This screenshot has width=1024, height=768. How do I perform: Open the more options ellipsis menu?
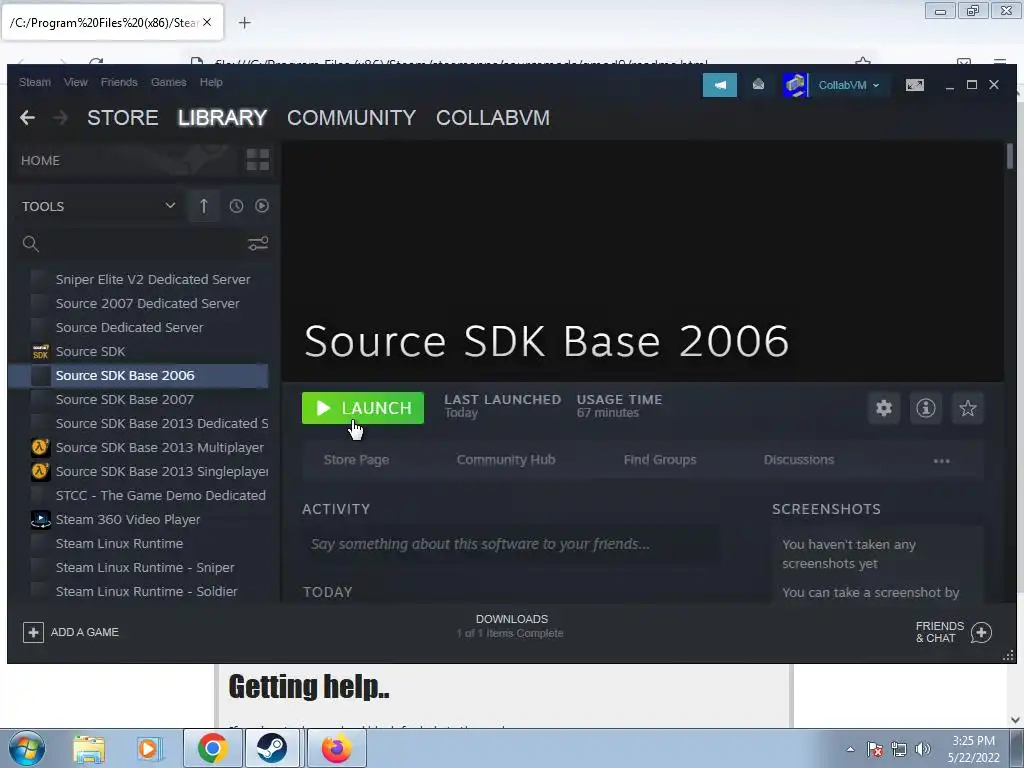941,460
